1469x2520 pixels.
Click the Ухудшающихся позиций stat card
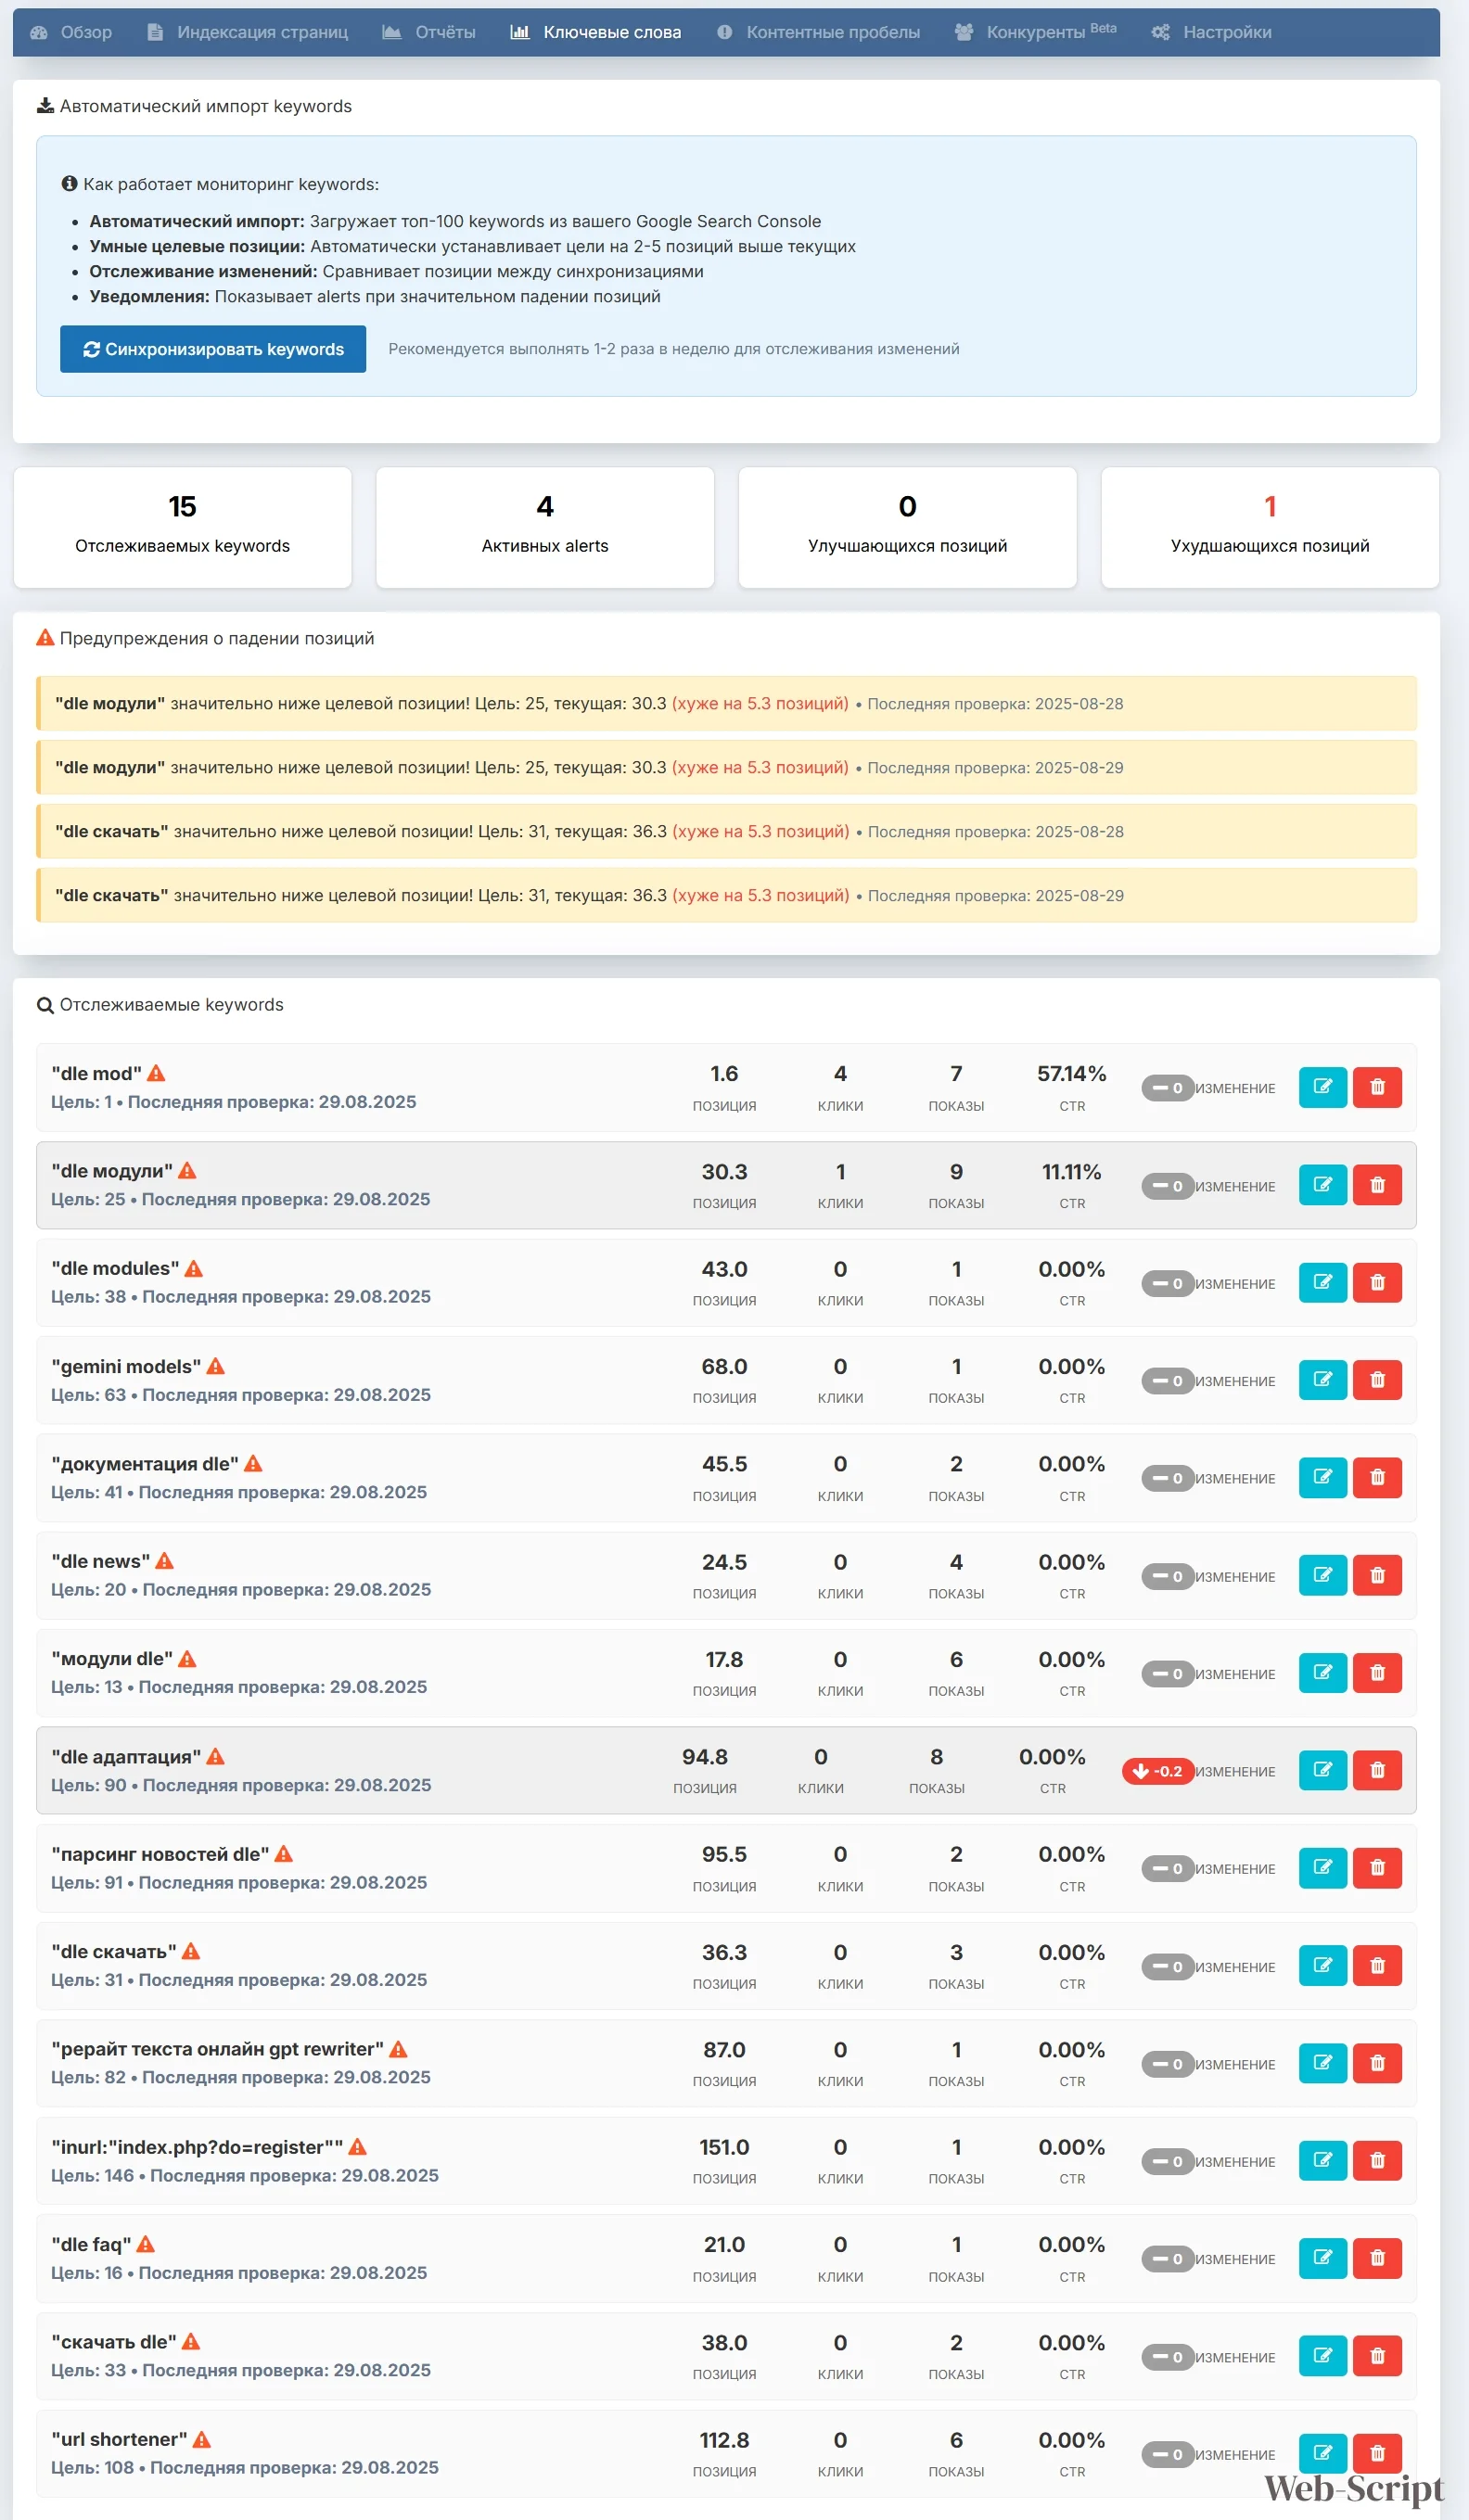(x=1269, y=527)
